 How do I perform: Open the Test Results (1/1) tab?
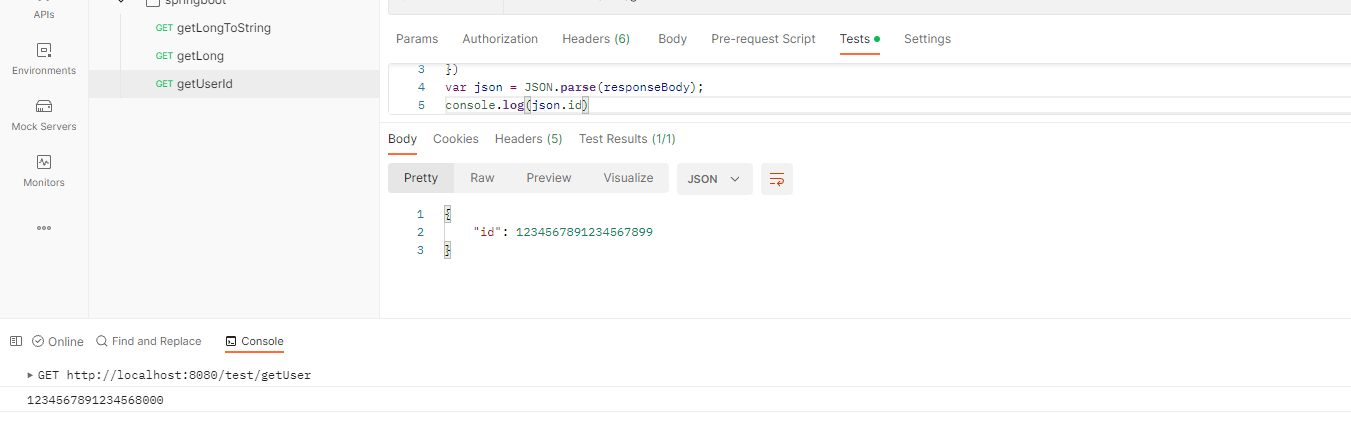pyautogui.click(x=627, y=139)
